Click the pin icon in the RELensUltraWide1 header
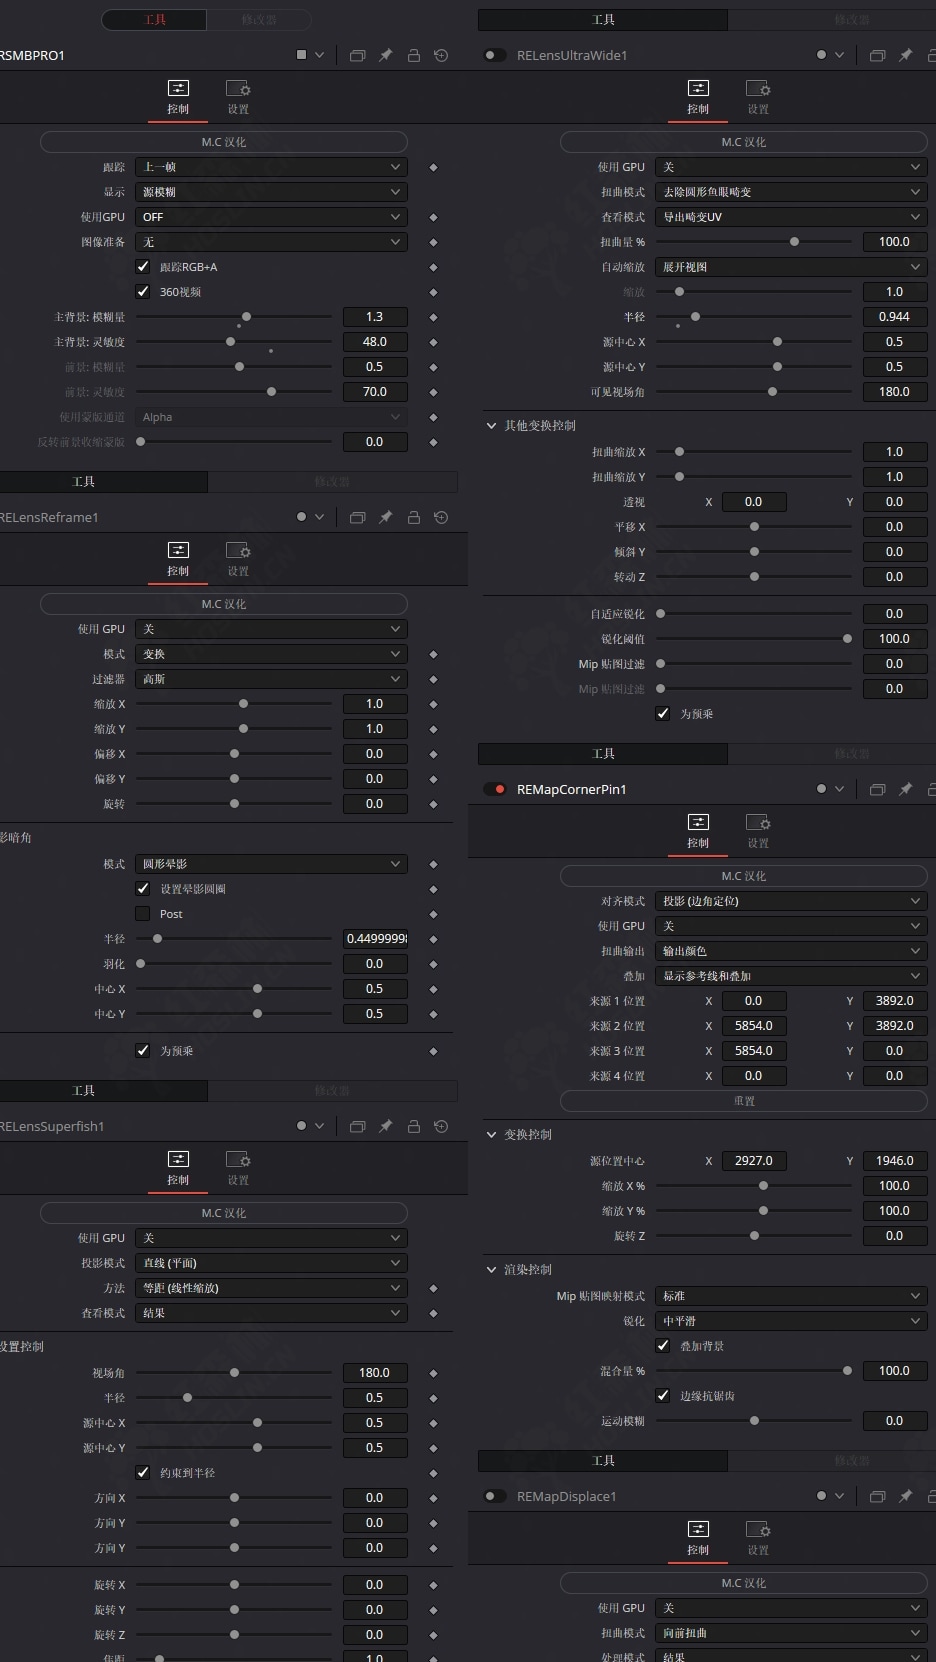This screenshot has height=1662, width=936. pos(905,55)
